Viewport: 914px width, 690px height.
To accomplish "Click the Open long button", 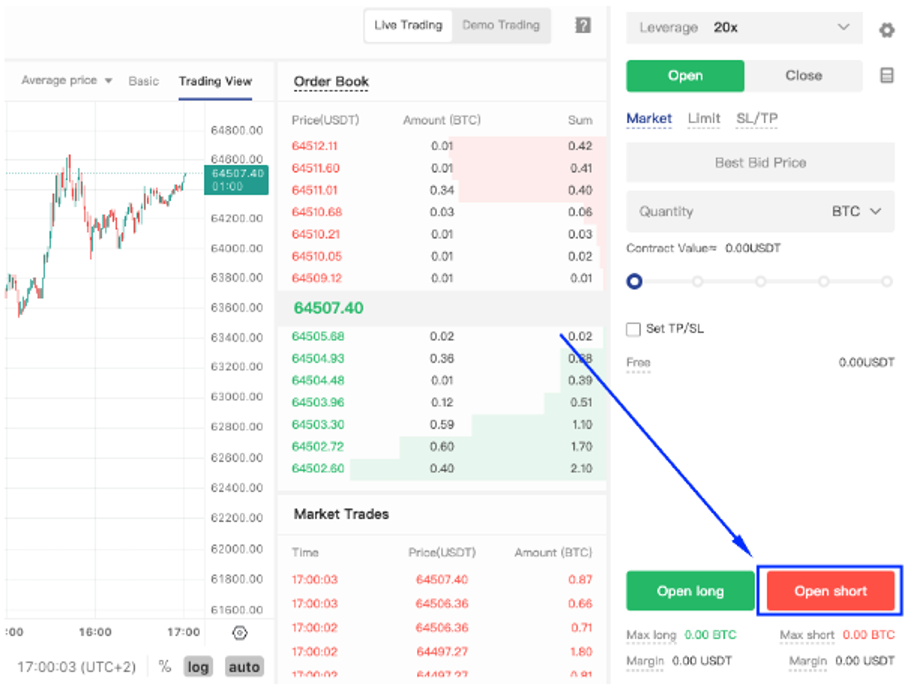I will click(690, 591).
